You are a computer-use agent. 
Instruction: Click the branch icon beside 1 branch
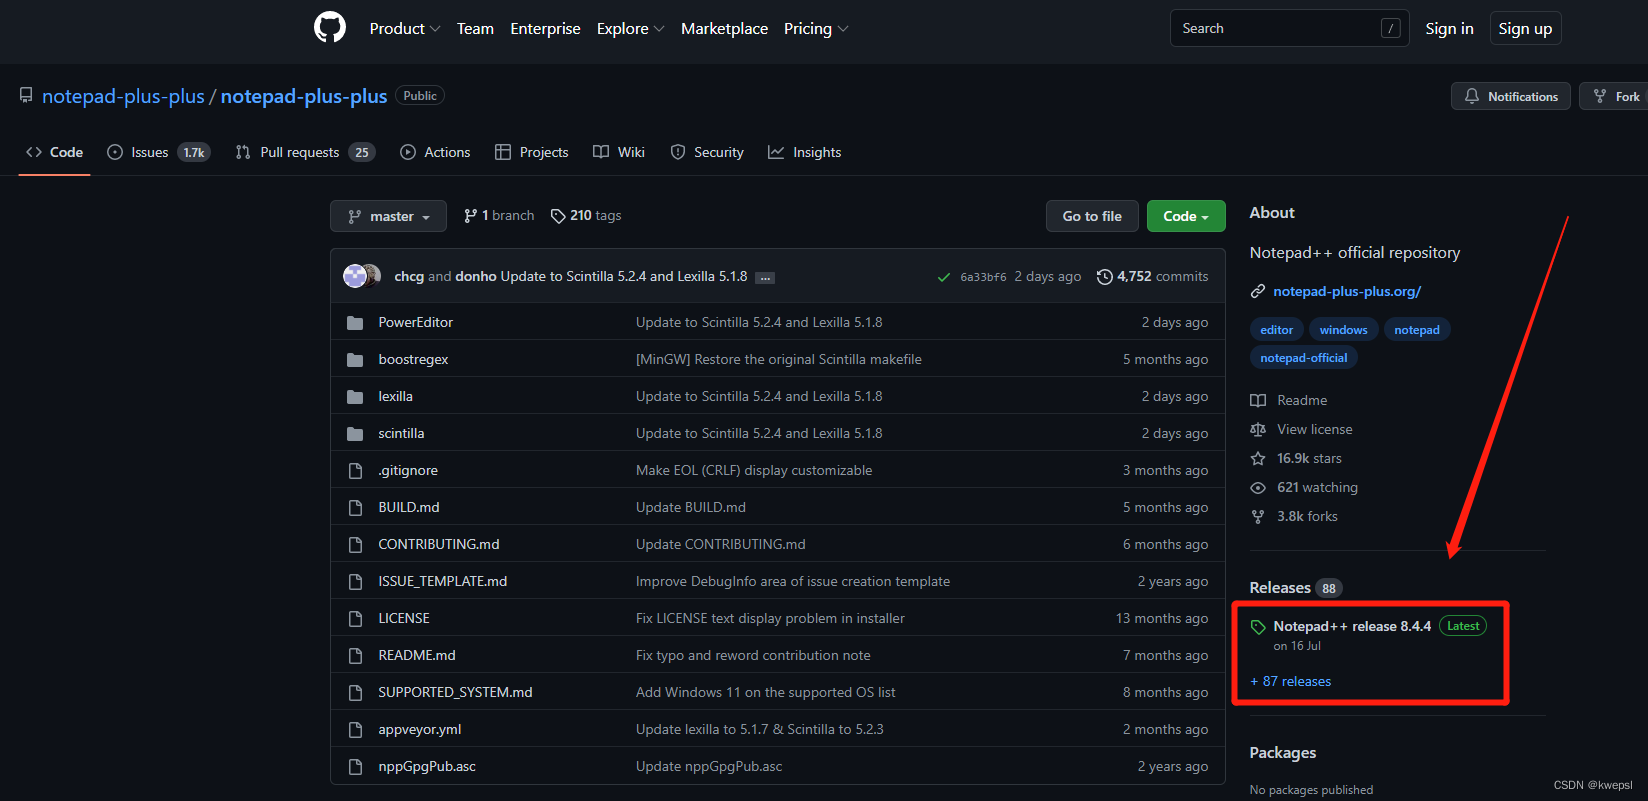[470, 215]
